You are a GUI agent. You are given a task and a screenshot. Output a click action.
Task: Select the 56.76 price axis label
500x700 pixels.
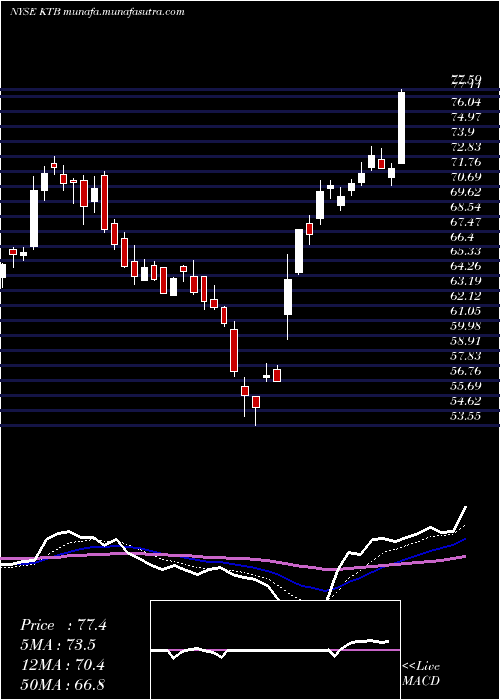466,371
